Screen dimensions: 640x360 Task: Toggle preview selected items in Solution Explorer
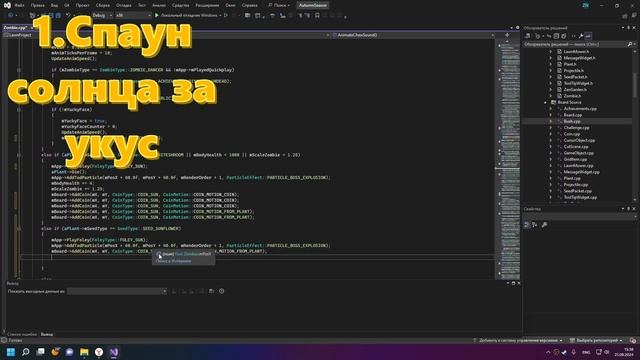tap(588, 36)
